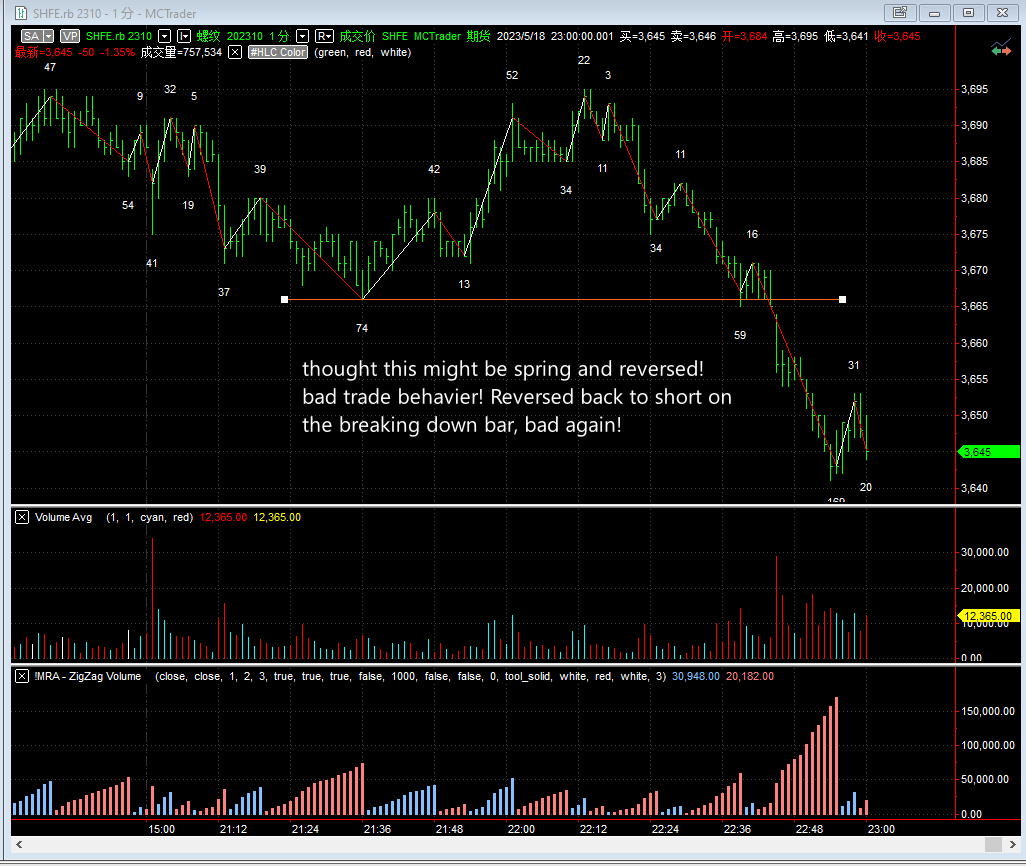This screenshot has width=1026, height=866.
Task: Minimize the chart window
Action: (934, 12)
